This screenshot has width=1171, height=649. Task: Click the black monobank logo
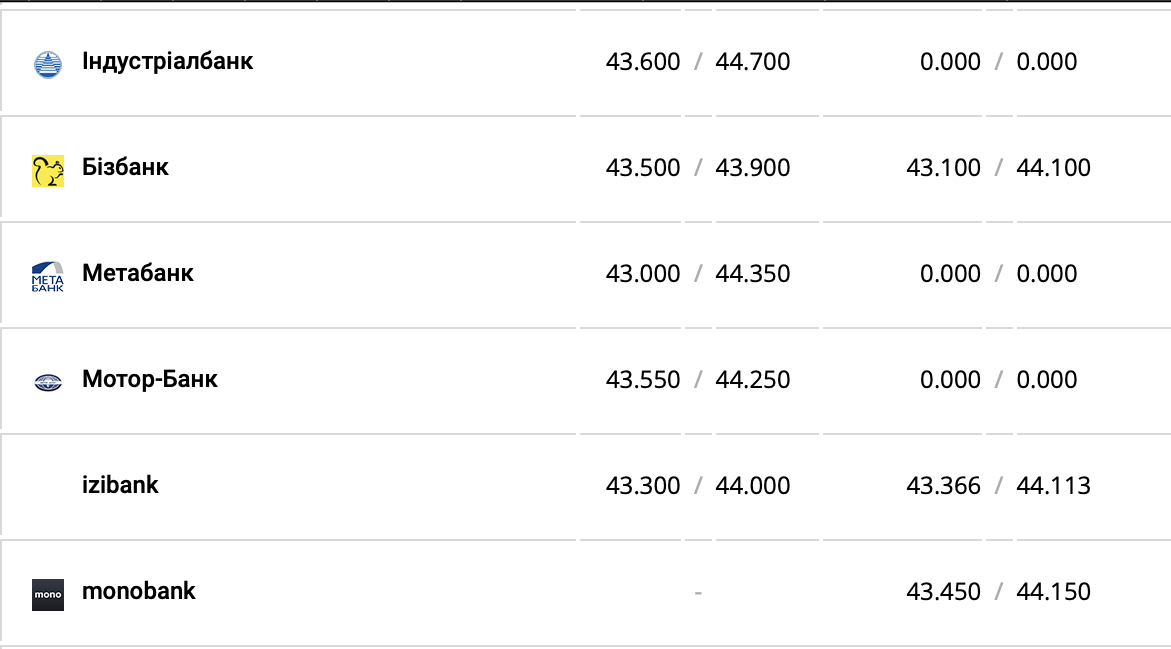48,594
